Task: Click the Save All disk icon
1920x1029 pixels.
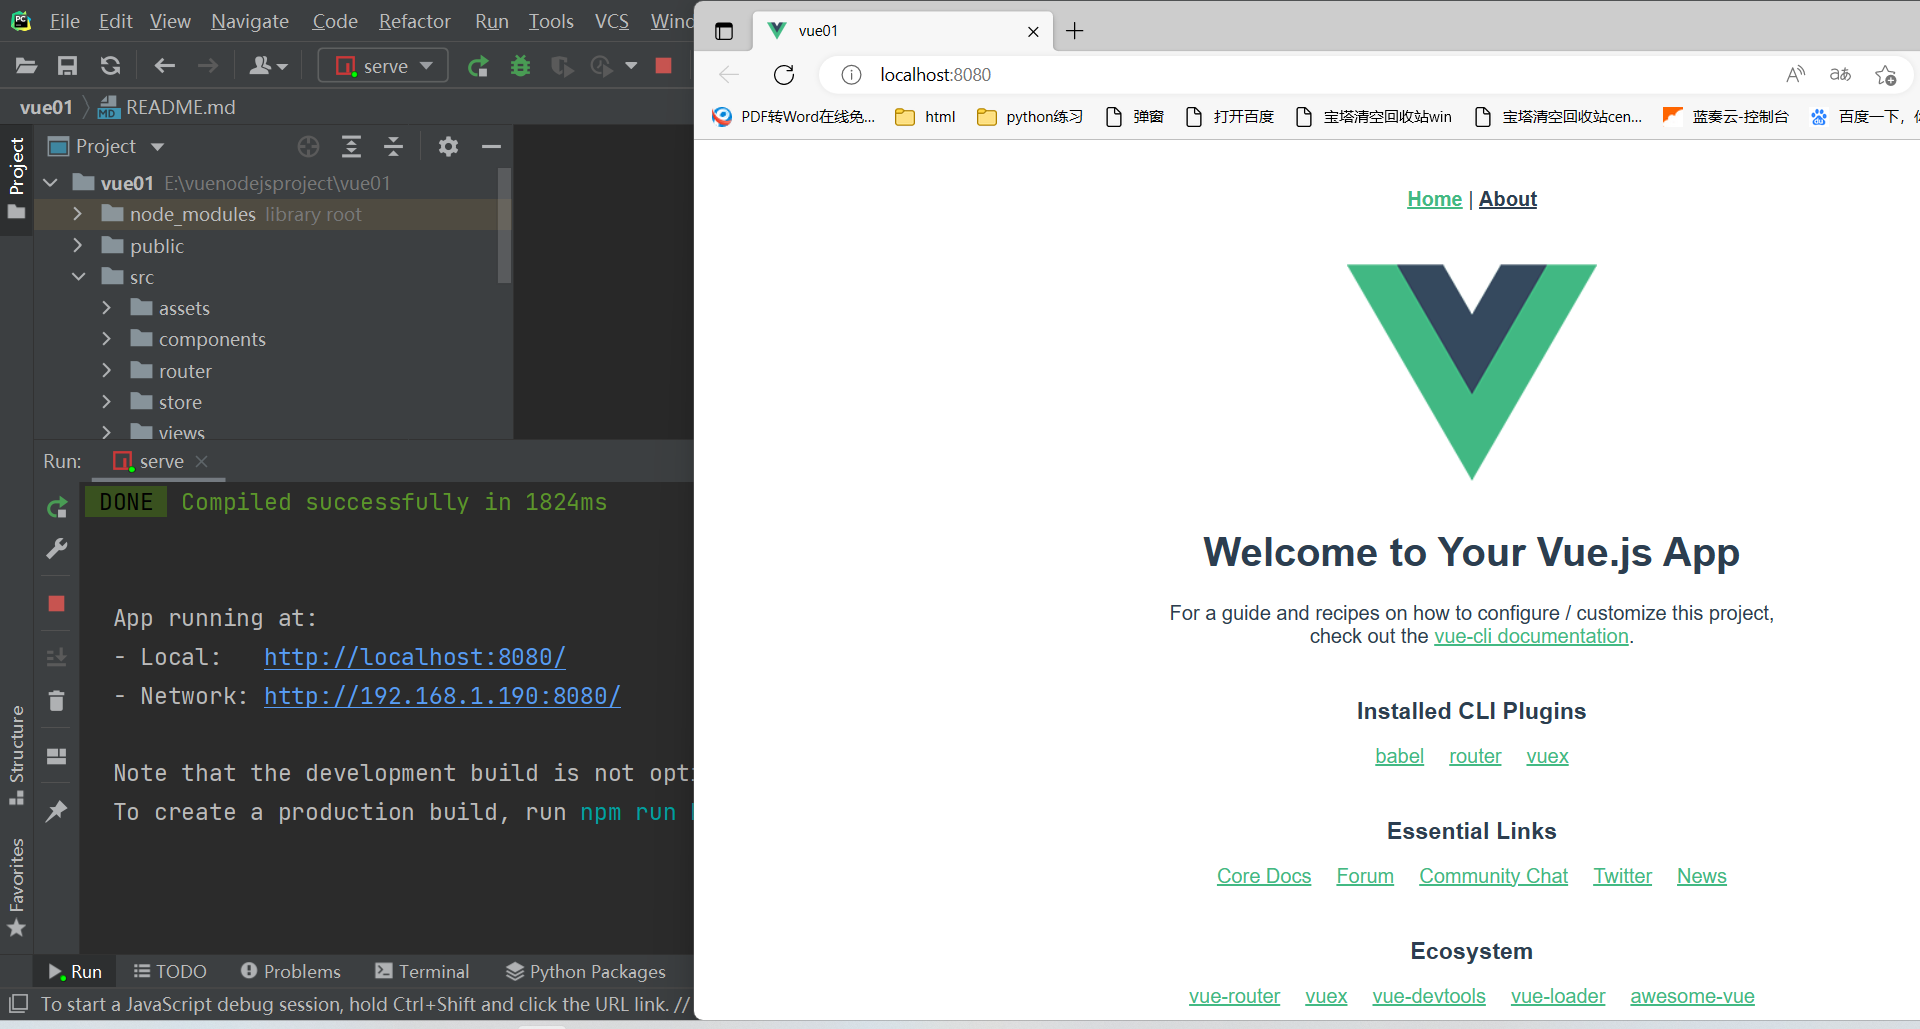Action: pos(67,66)
